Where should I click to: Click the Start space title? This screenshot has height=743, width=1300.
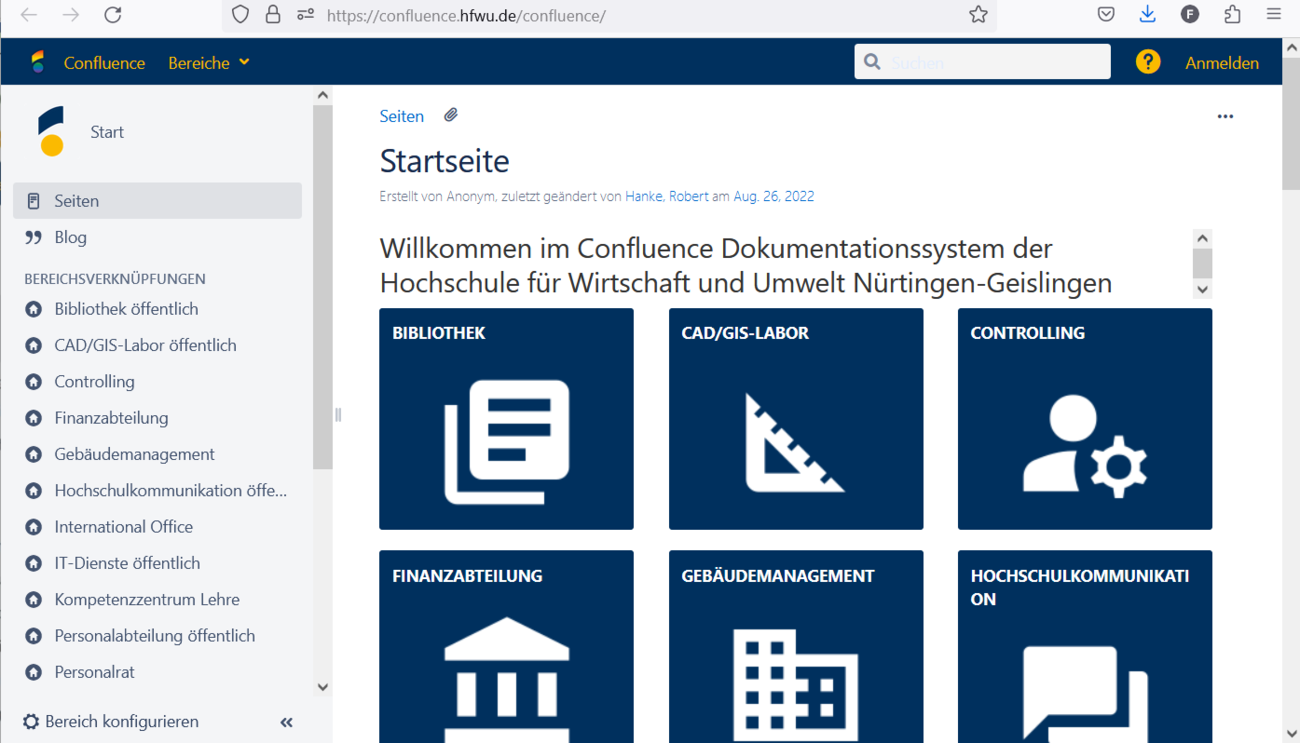click(107, 132)
